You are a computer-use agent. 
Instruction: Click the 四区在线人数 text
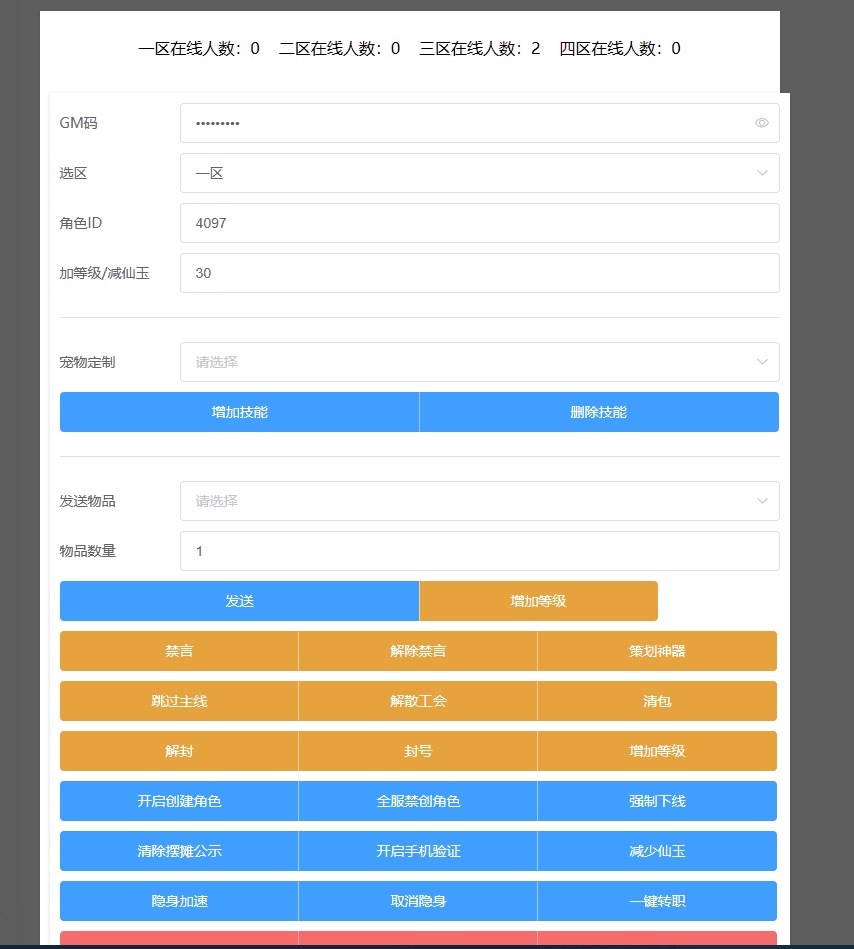[x=620, y=48]
